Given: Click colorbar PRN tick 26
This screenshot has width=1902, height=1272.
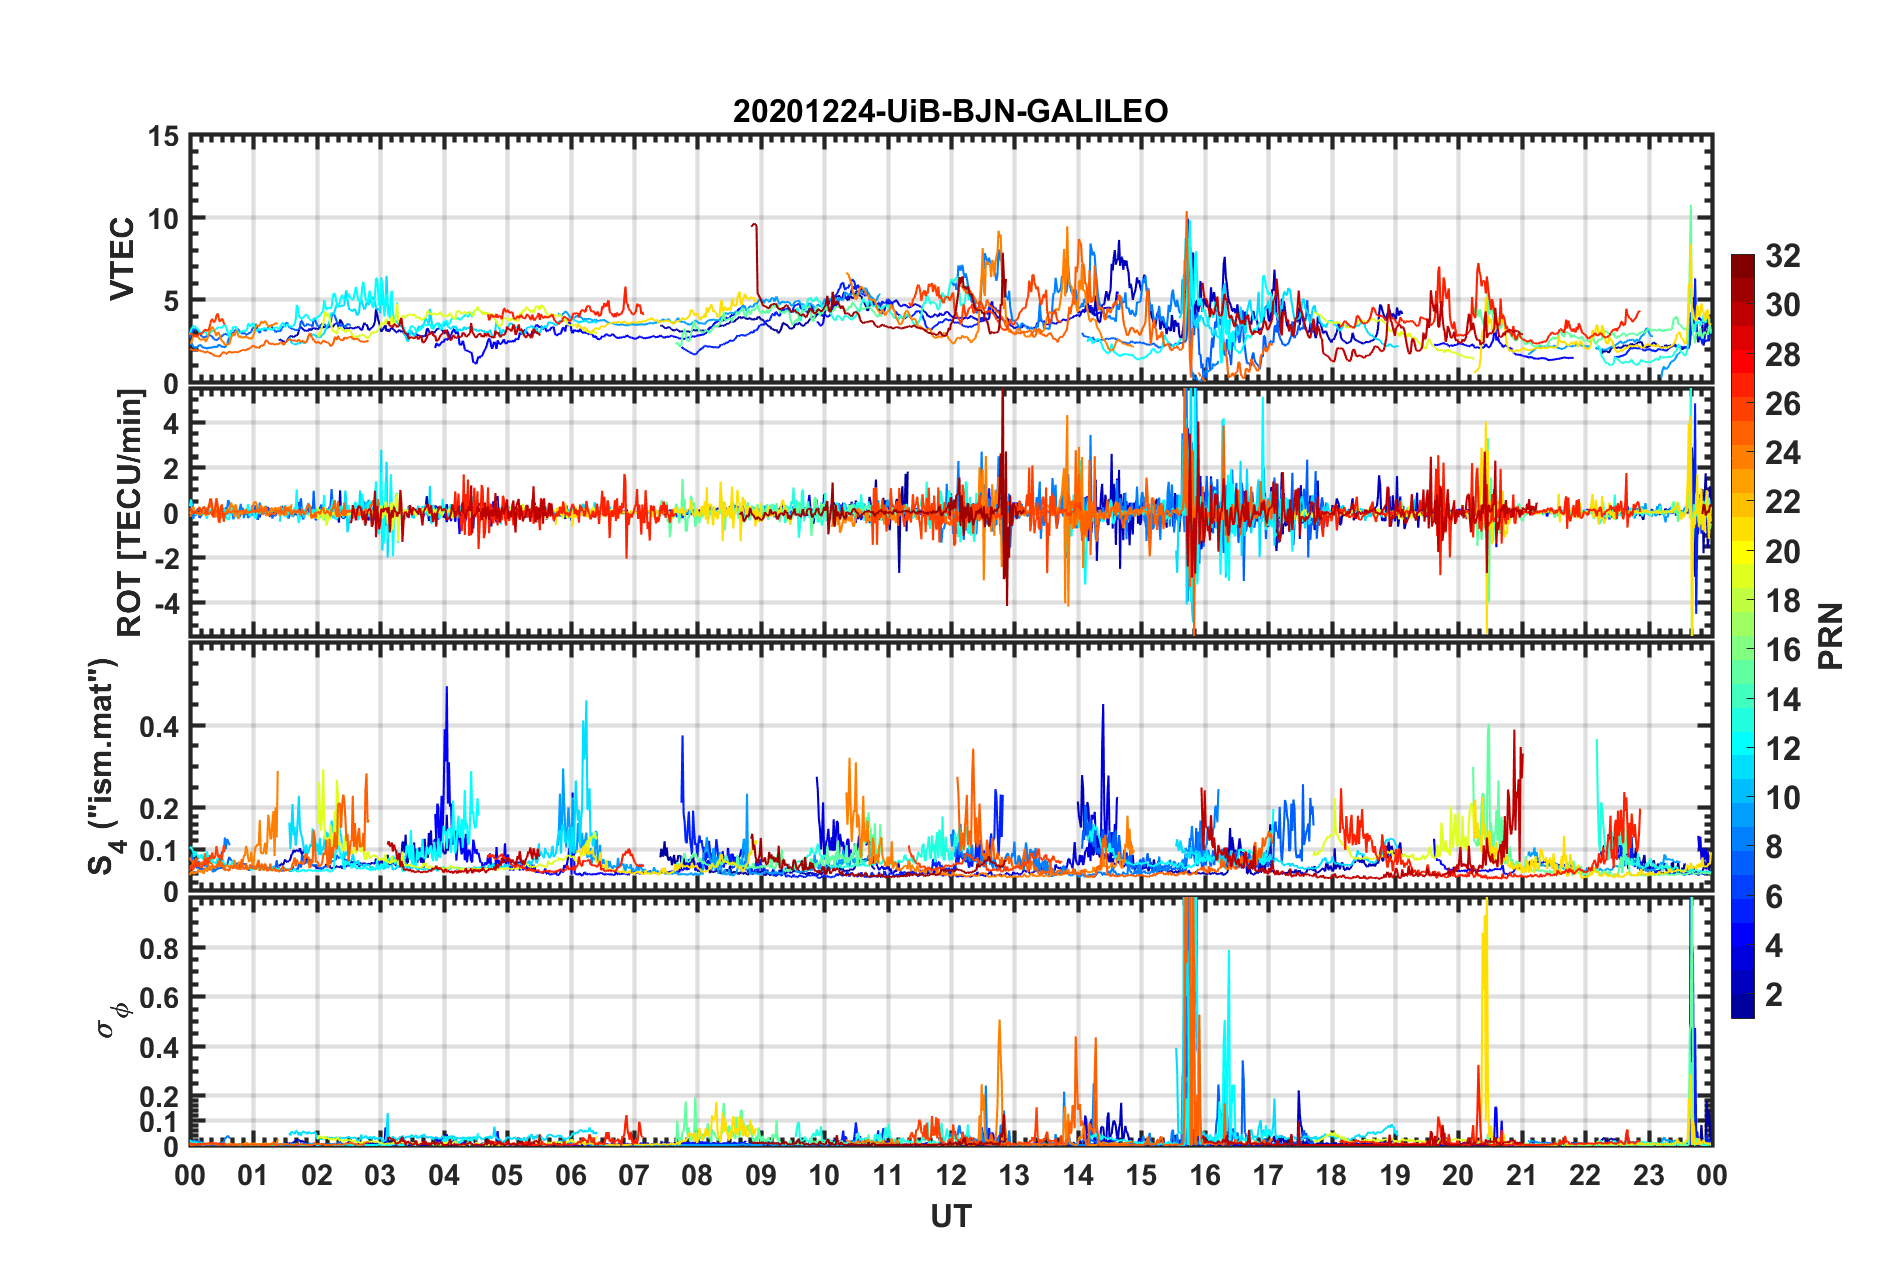Looking at the screenshot, I should pos(1783,404).
